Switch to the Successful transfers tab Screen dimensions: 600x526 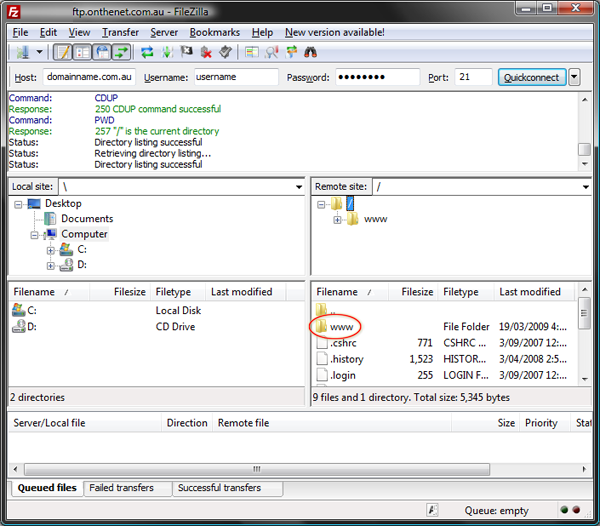[x=228, y=488]
